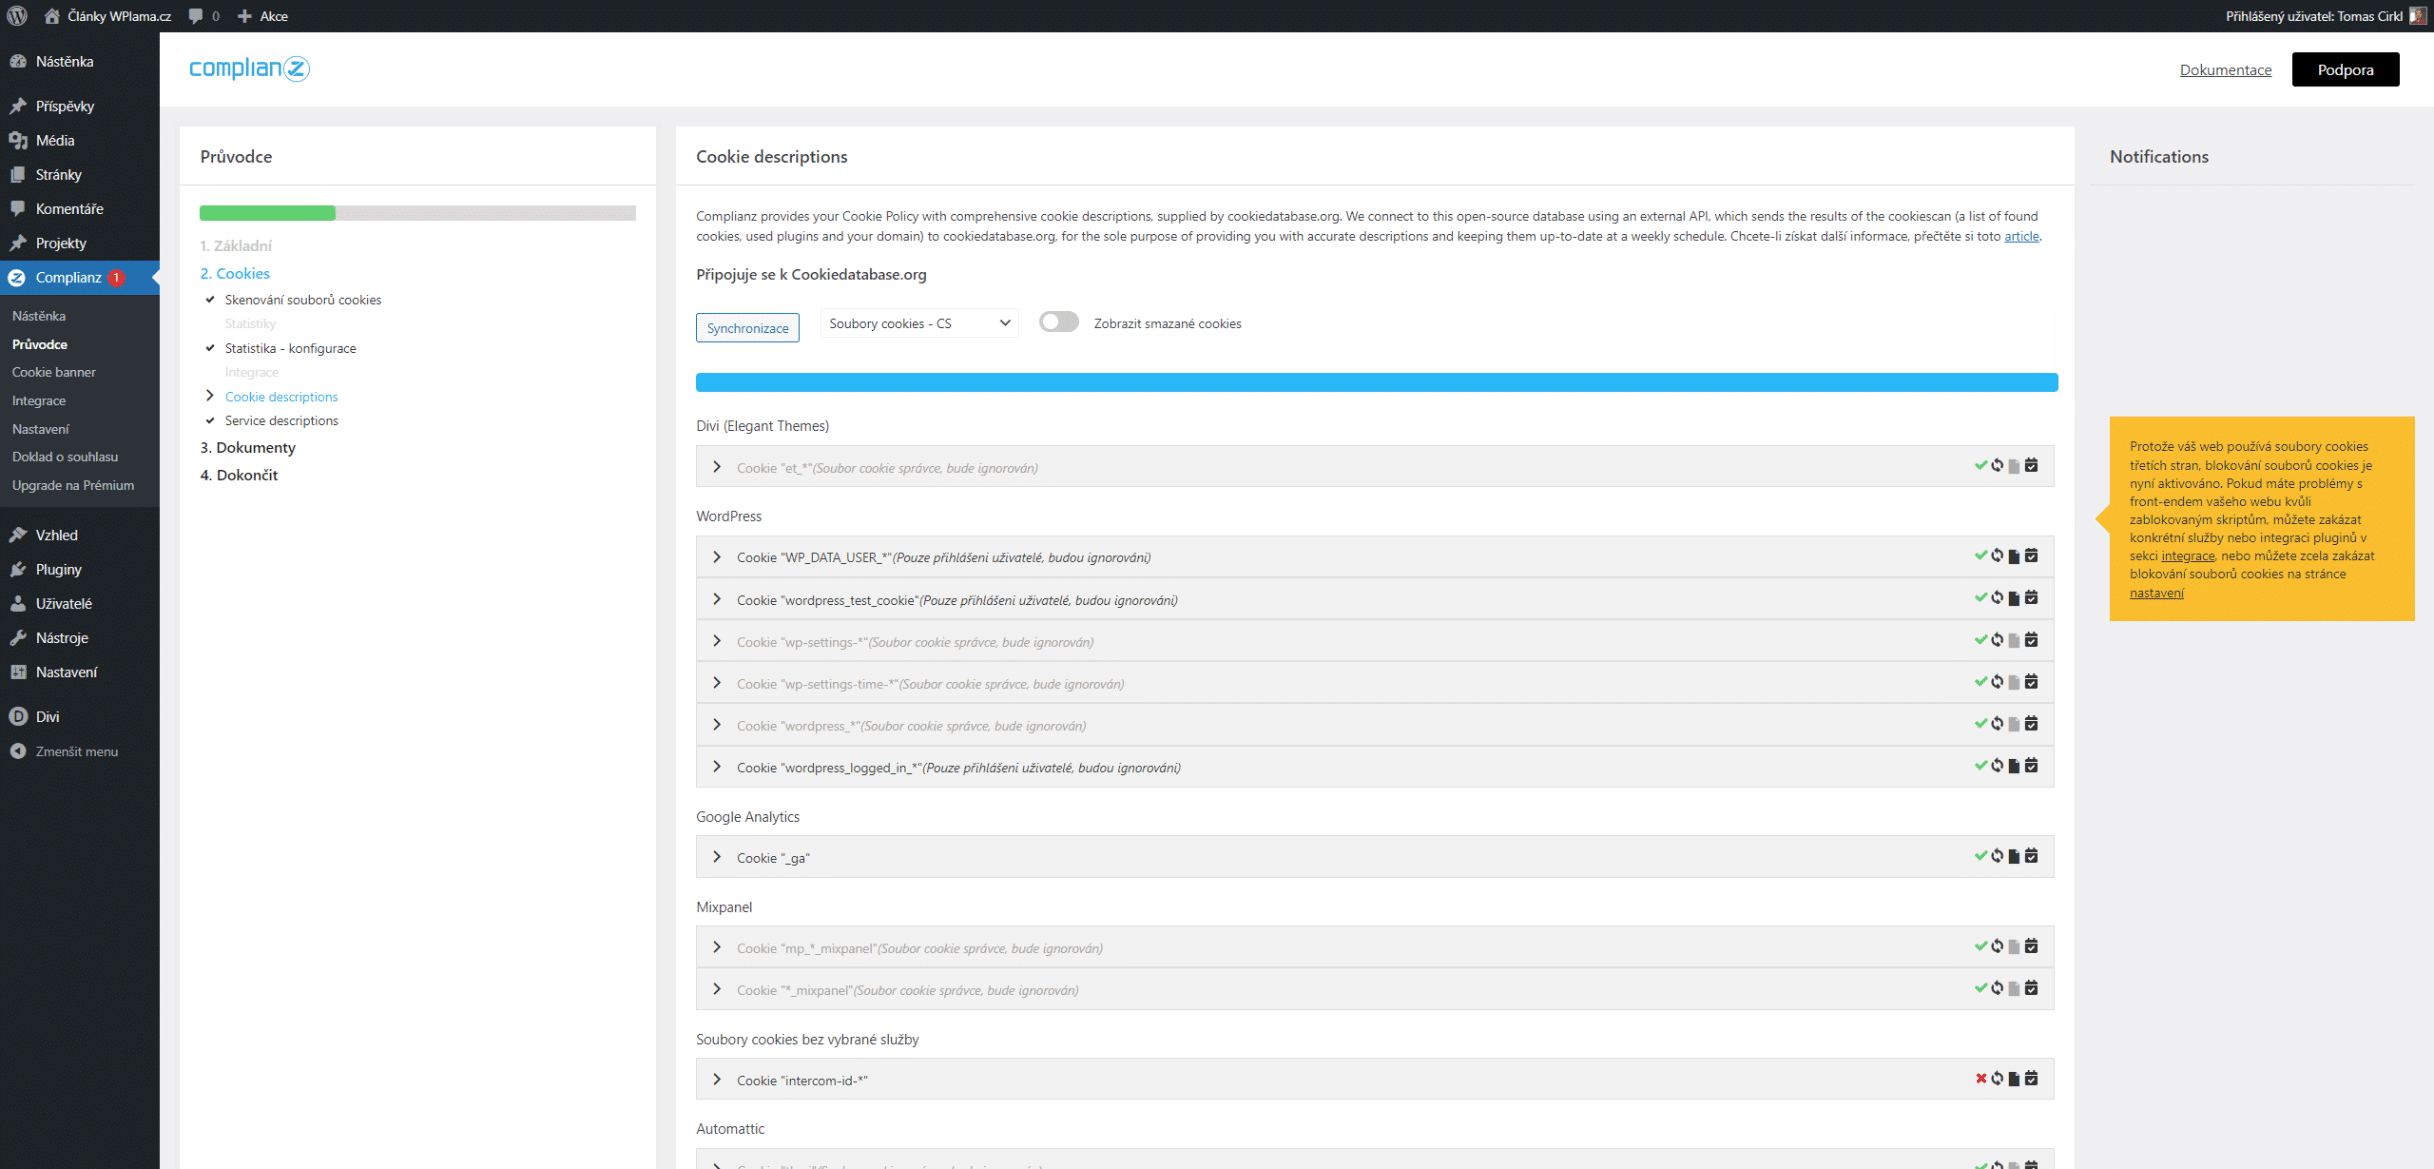Click the document icon on the "WP_DATA_USER_*" row
Image resolution: width=2434 pixels, height=1169 pixels.
[2014, 556]
